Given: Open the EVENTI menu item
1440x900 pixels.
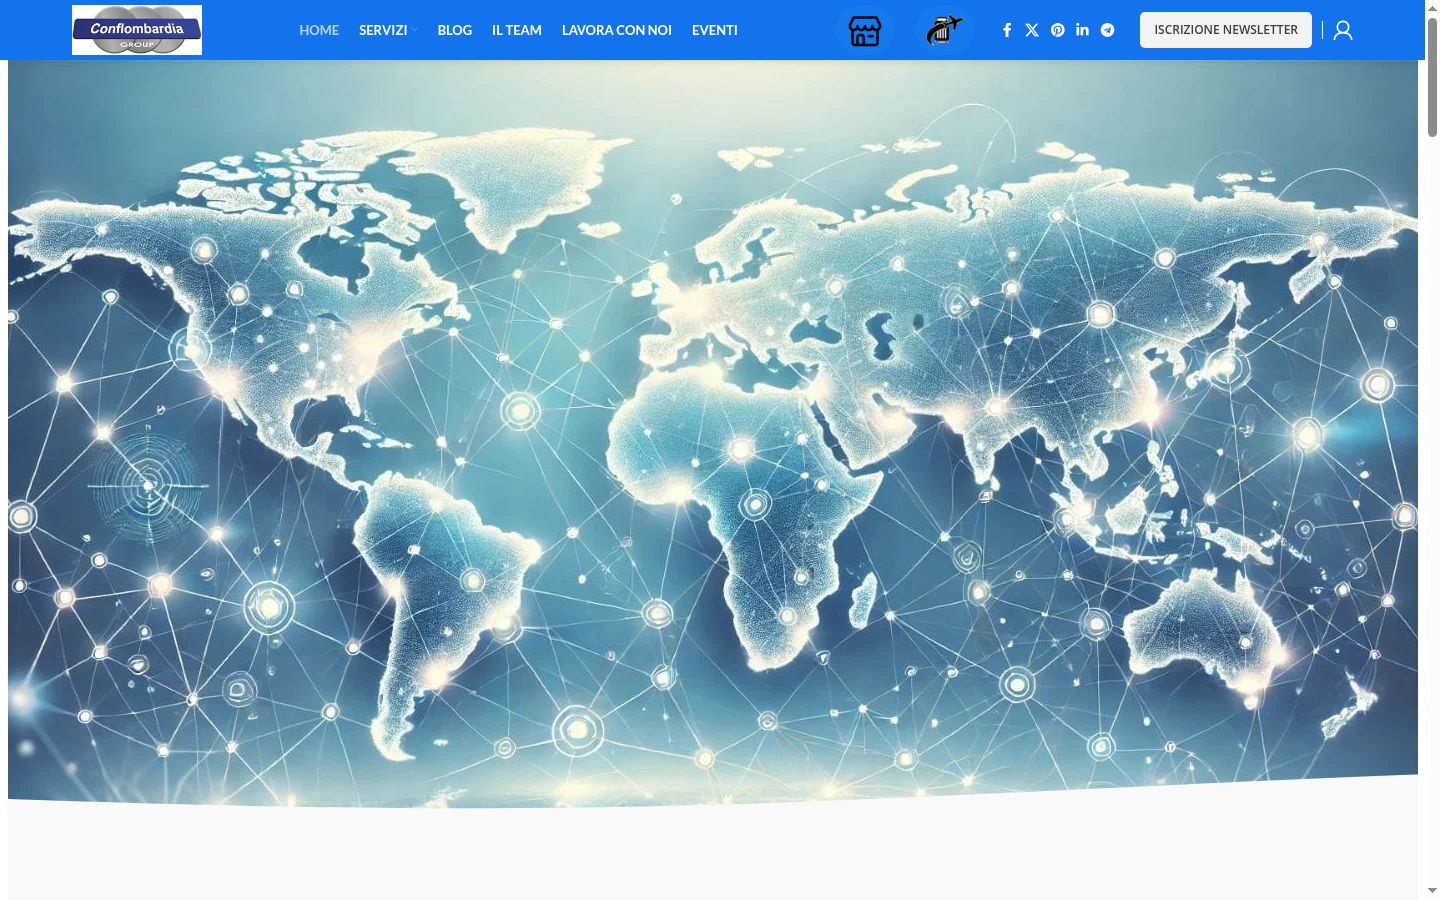Looking at the screenshot, I should point(715,30).
